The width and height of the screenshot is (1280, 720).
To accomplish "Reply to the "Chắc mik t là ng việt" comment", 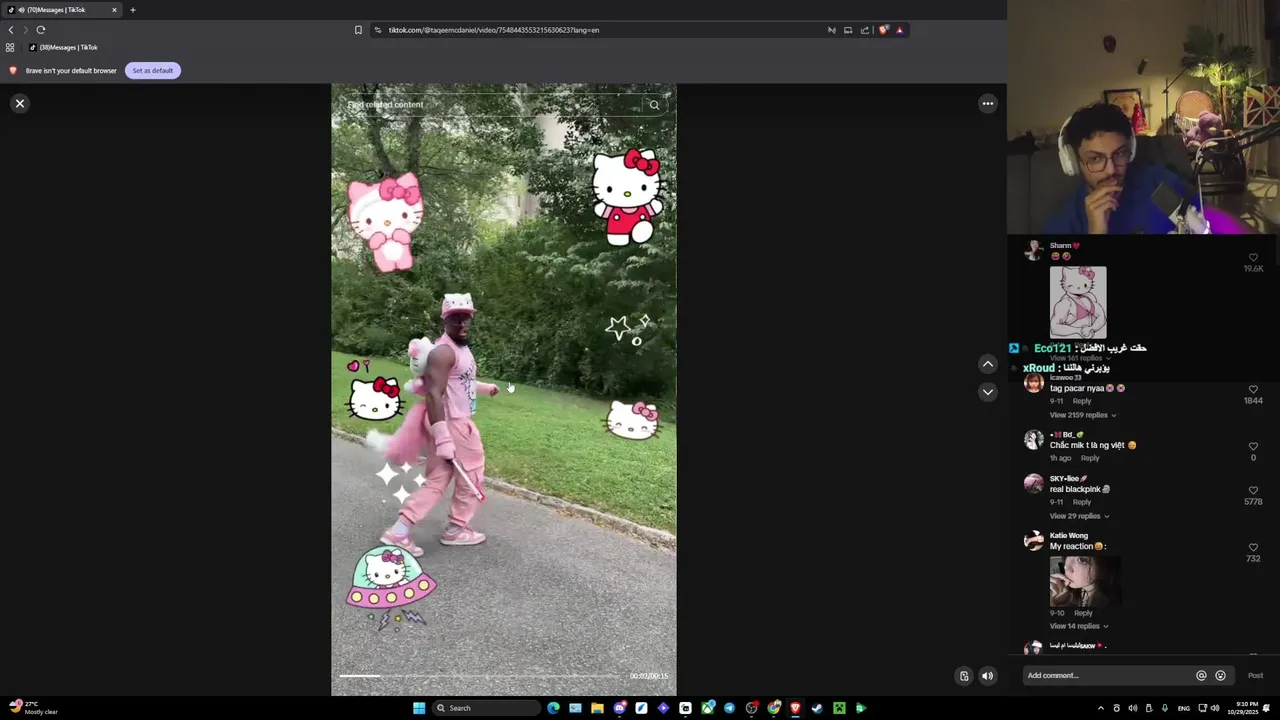I will tap(1090, 458).
